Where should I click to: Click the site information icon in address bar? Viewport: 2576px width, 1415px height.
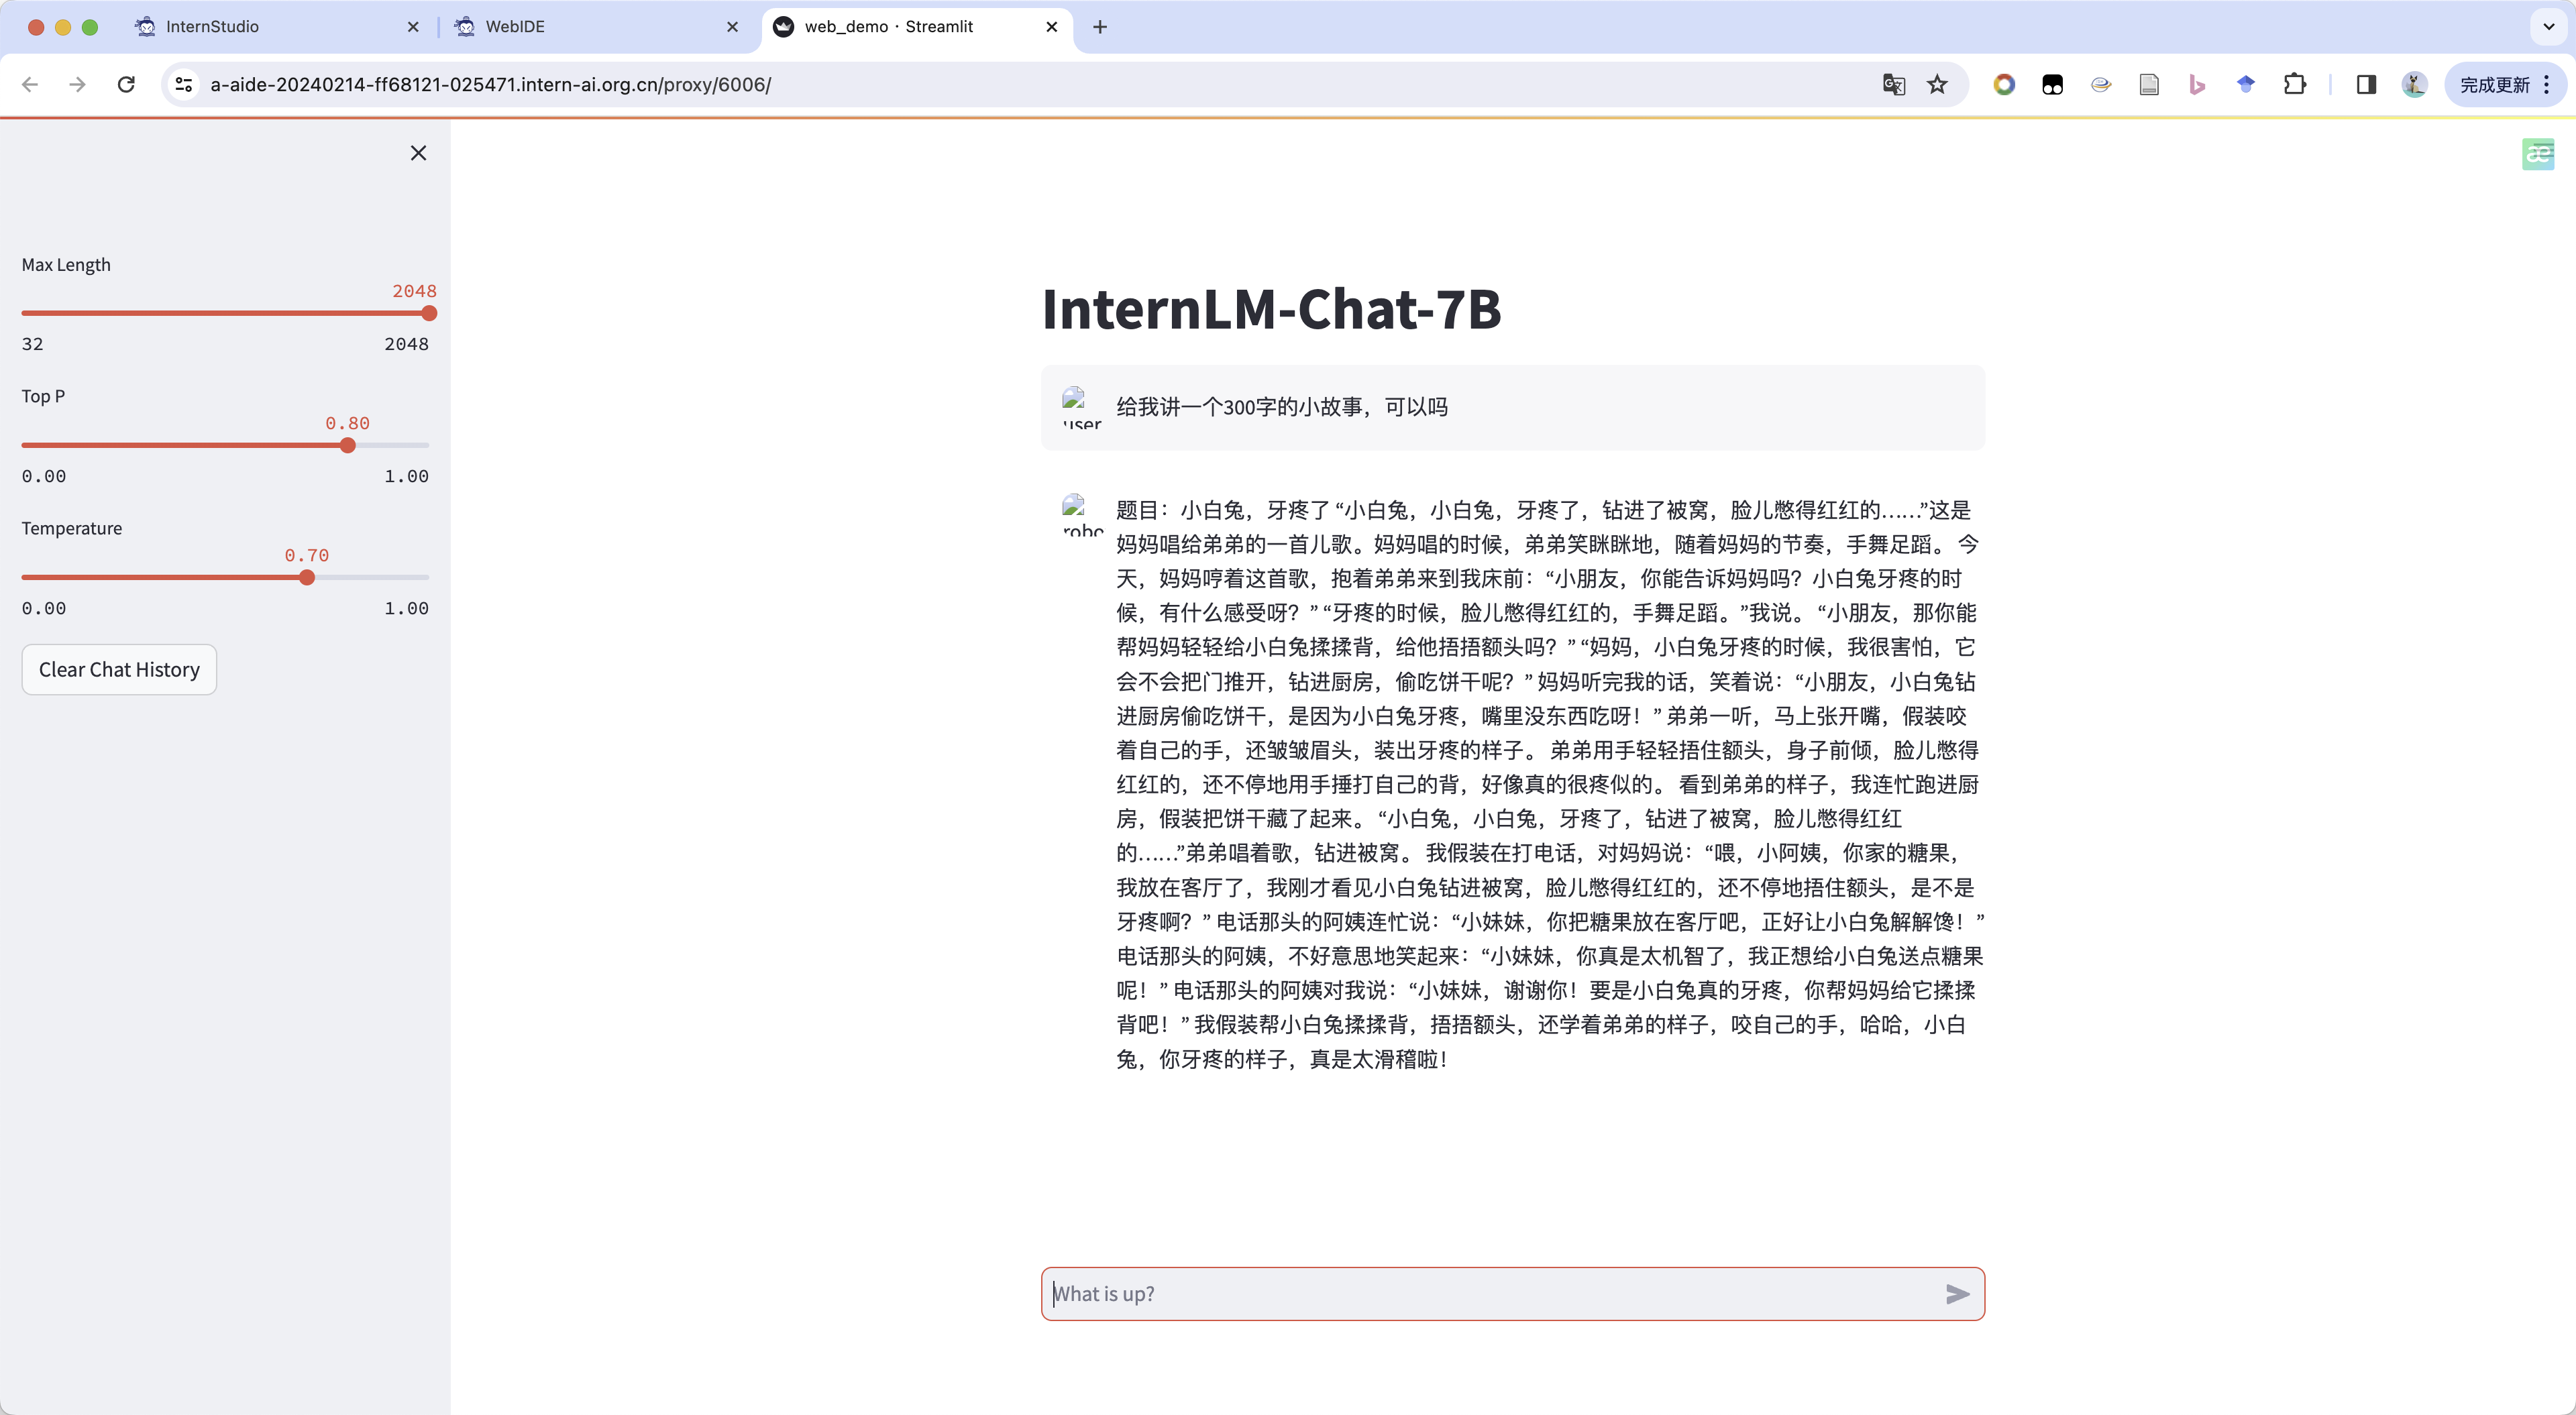(x=184, y=85)
